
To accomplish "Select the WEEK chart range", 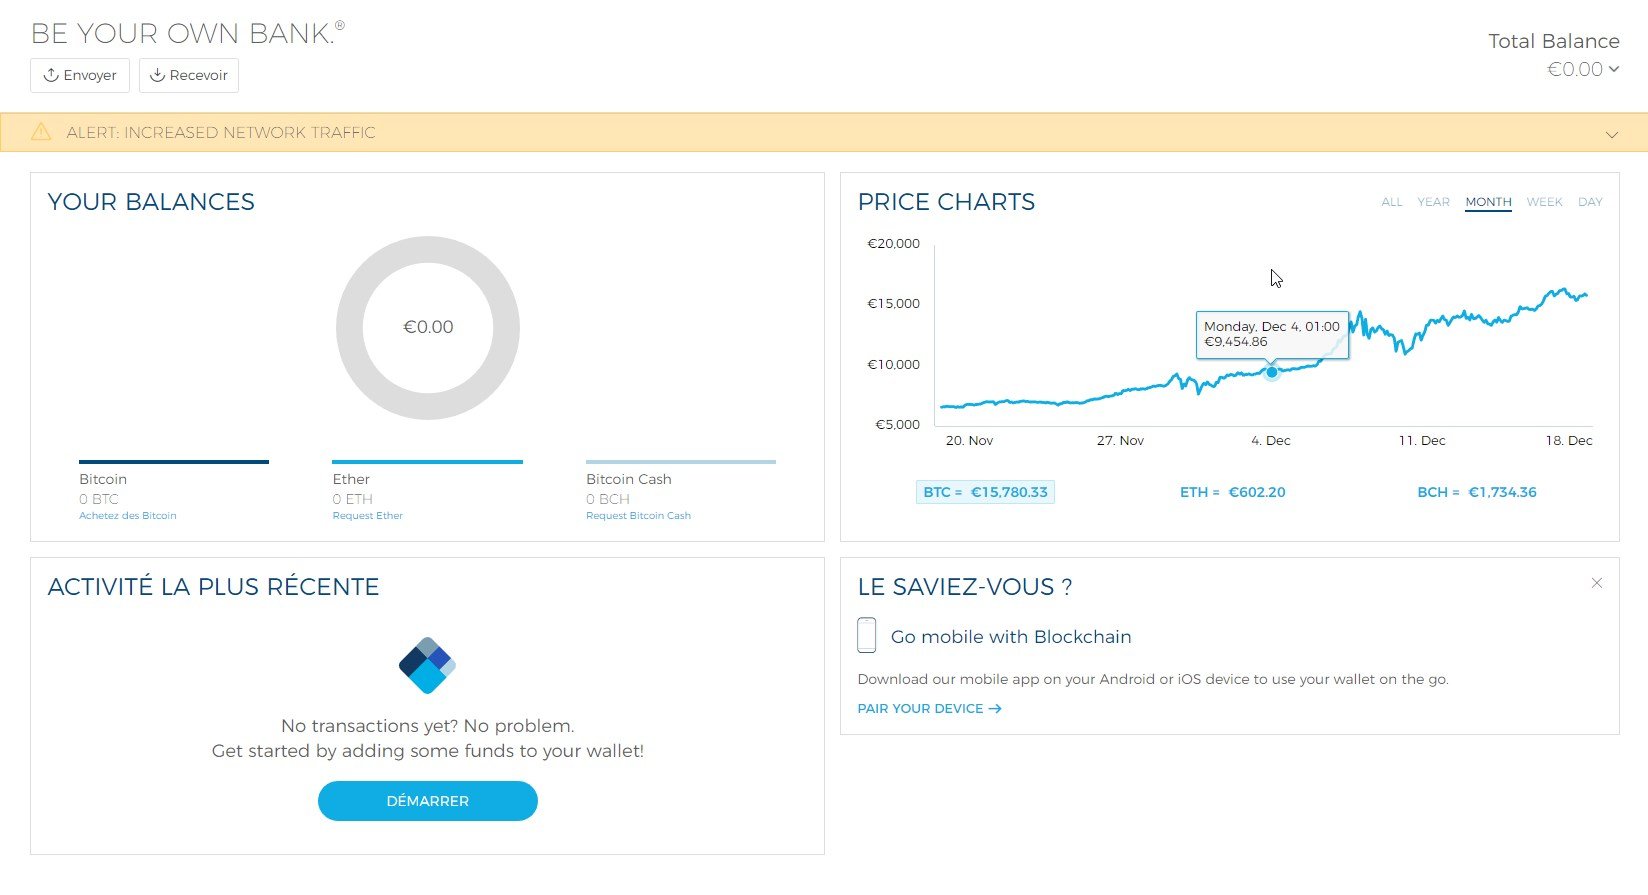I will click(x=1544, y=202).
